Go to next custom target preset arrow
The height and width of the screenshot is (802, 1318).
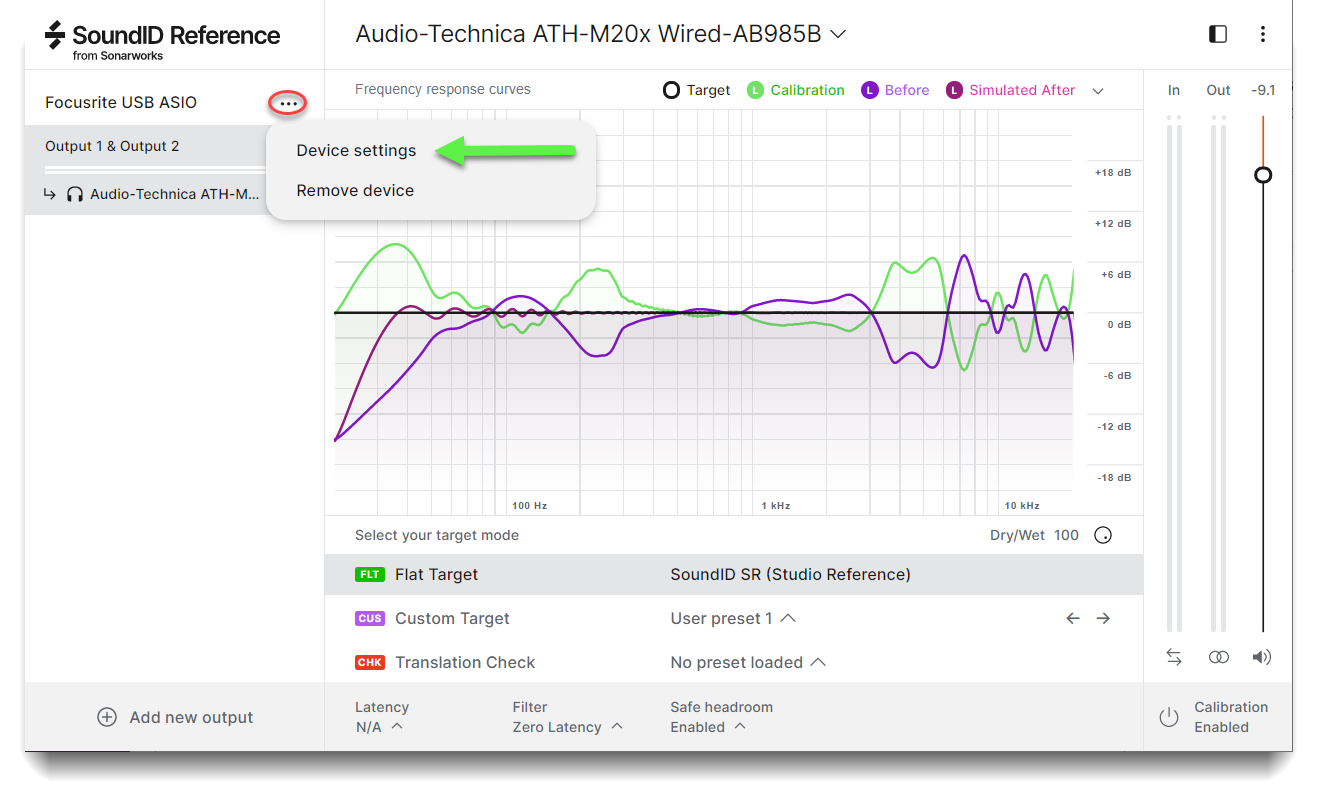click(1103, 619)
